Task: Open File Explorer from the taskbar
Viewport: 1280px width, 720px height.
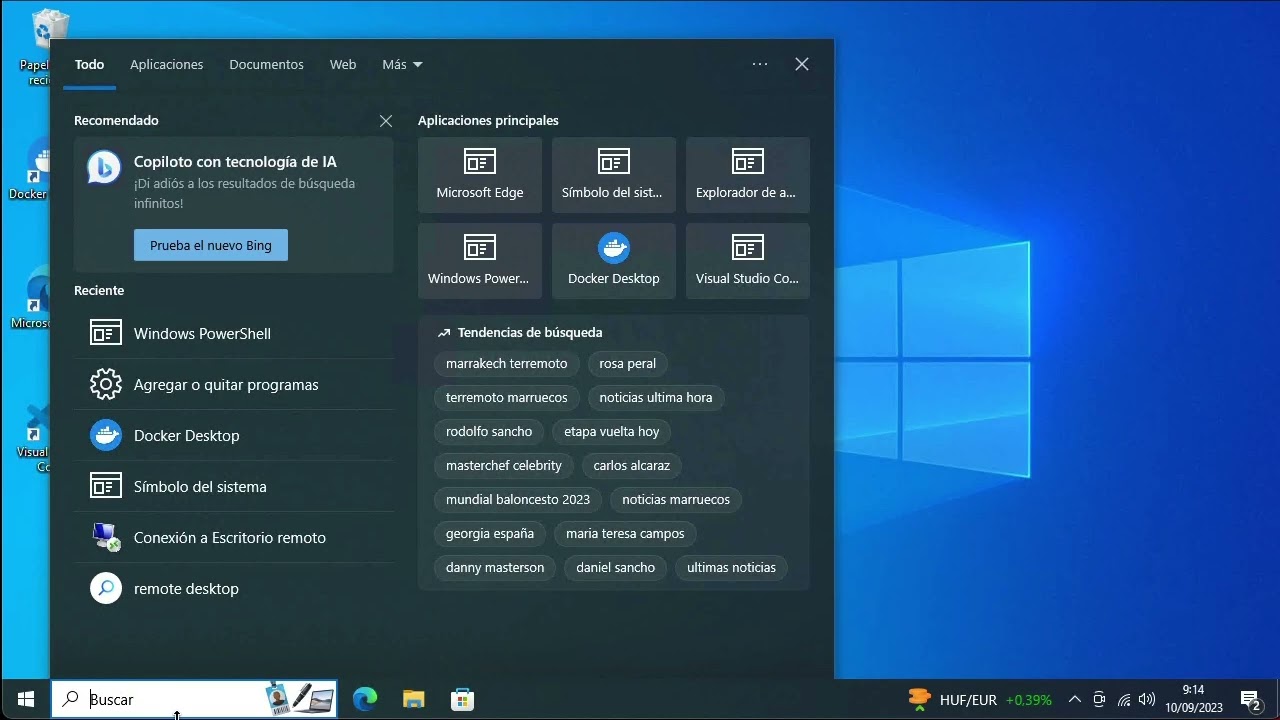Action: click(413, 699)
